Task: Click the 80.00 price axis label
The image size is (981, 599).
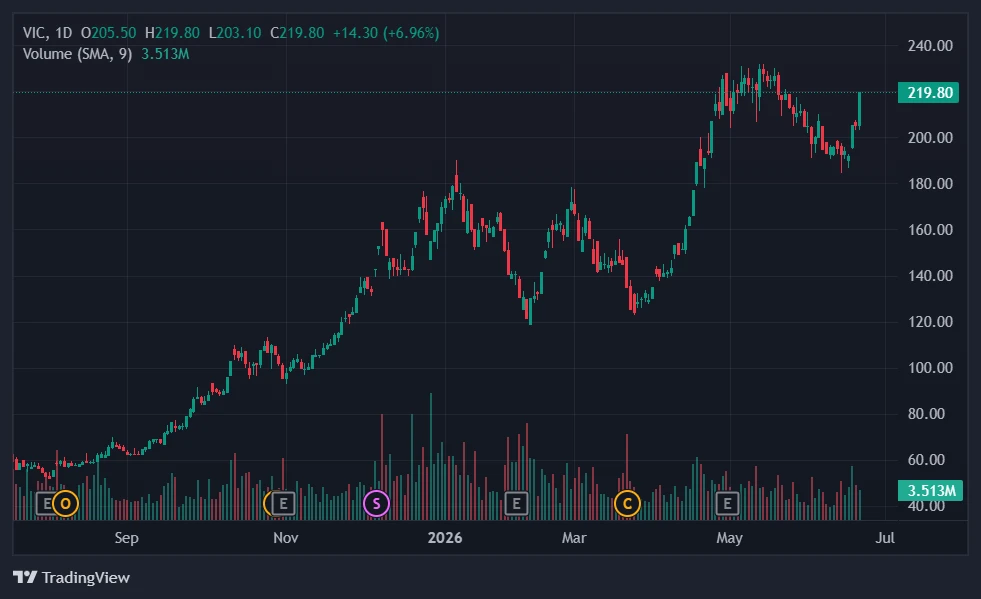Action: [x=926, y=414]
